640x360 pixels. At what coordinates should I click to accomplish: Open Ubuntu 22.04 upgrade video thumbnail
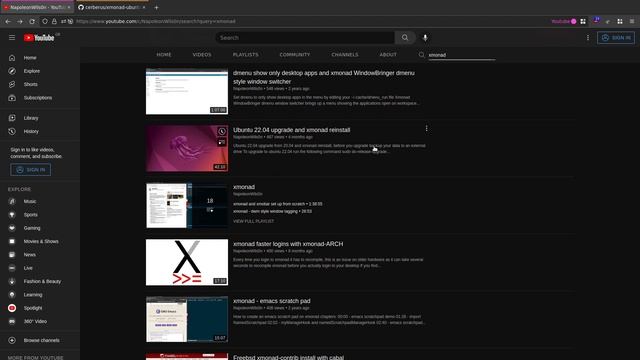click(x=187, y=148)
